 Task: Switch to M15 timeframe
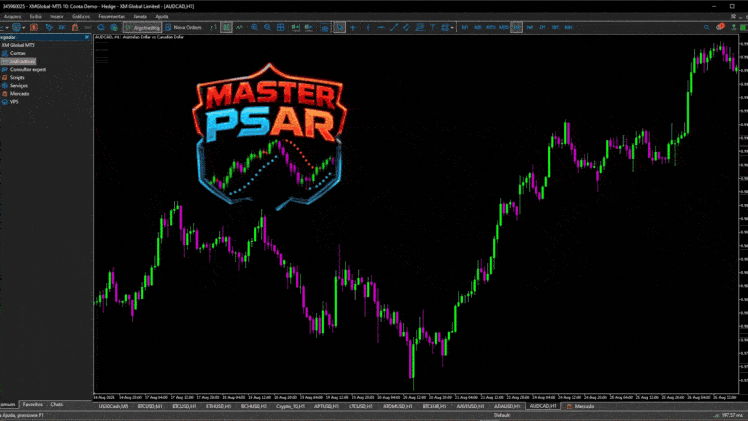490,27
